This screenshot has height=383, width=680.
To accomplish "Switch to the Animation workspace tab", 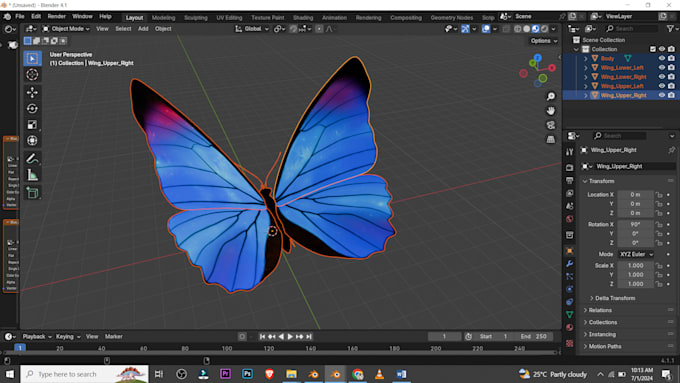I will (334, 18).
